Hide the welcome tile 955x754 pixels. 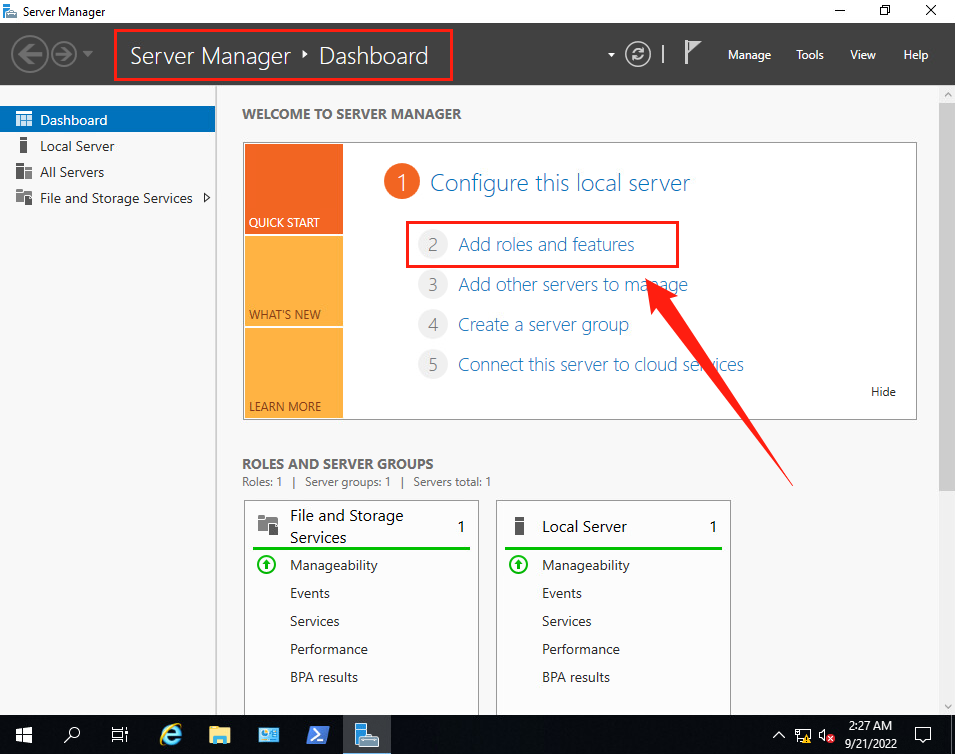tap(883, 392)
